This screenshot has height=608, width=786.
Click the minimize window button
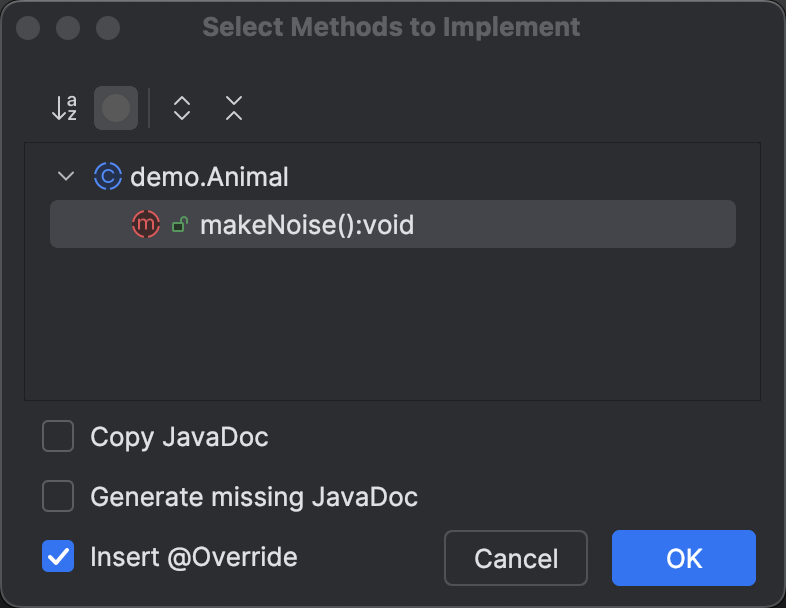click(68, 27)
